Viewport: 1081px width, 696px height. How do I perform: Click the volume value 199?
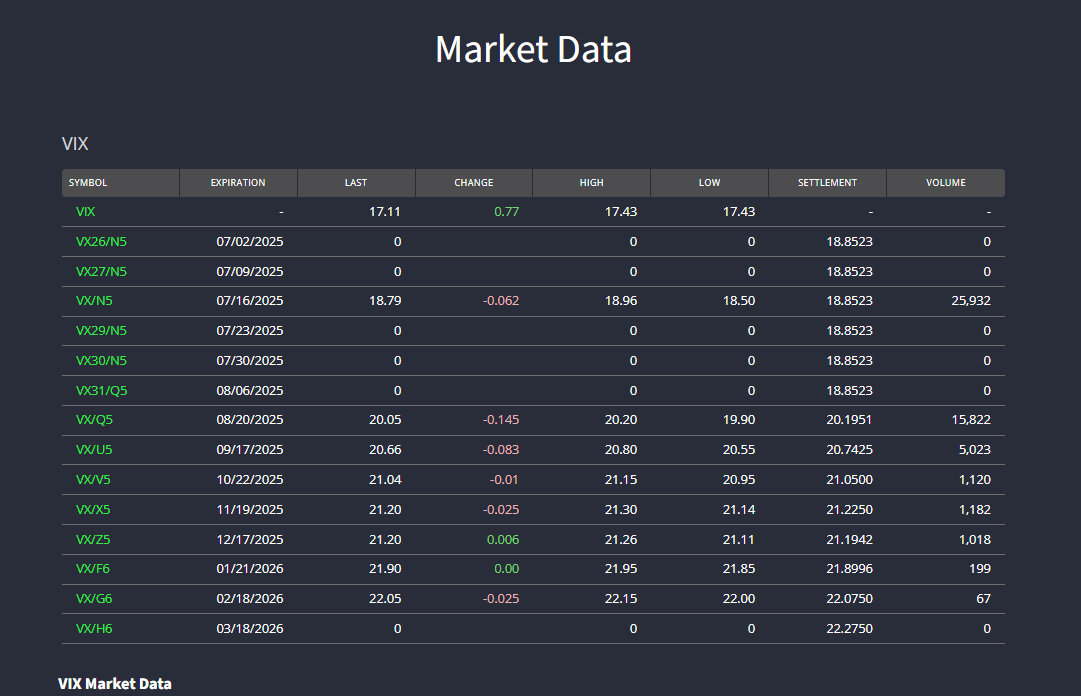coord(980,569)
